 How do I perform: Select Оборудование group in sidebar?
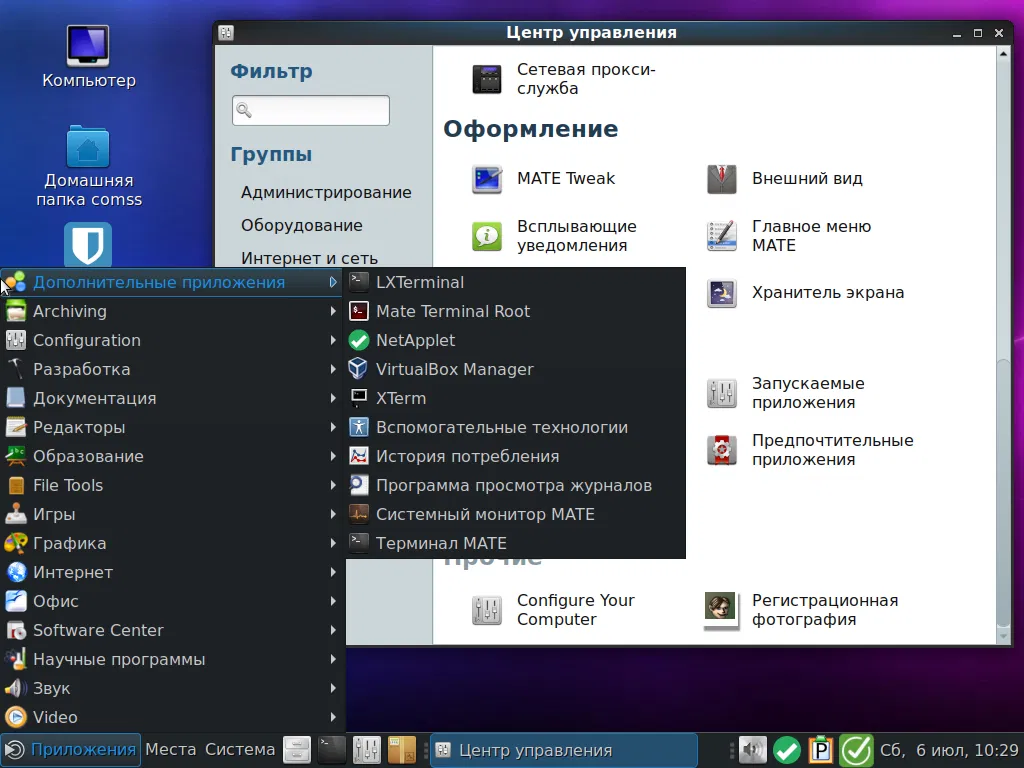click(302, 225)
